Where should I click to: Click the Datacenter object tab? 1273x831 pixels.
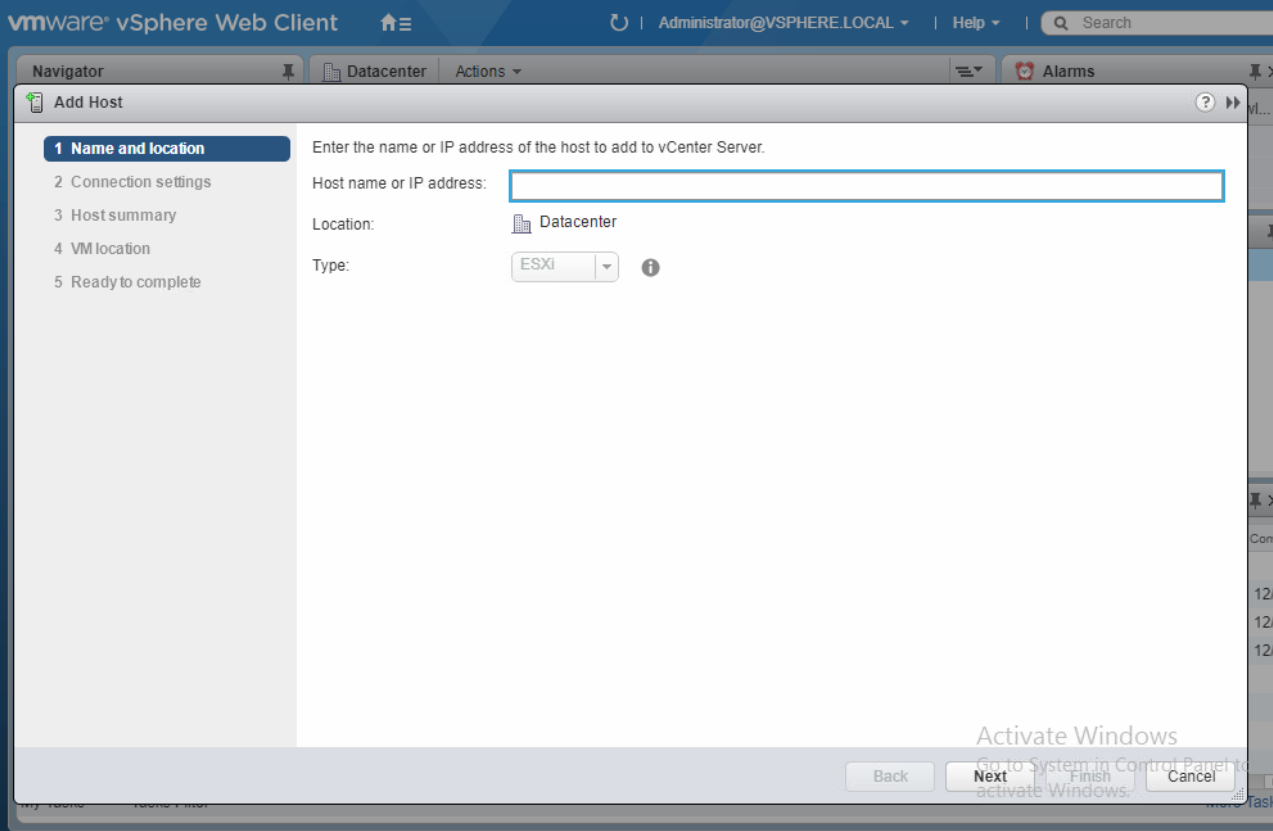click(375, 72)
